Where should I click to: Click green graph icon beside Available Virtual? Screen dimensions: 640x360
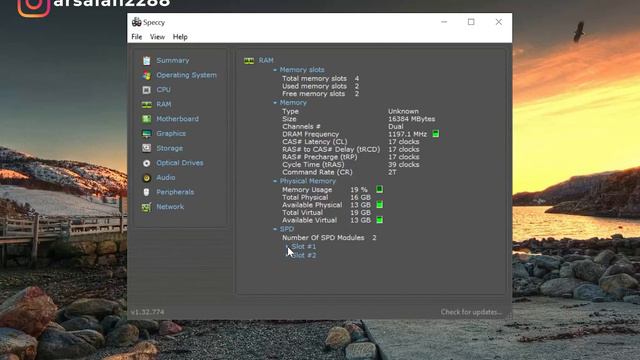point(380,220)
